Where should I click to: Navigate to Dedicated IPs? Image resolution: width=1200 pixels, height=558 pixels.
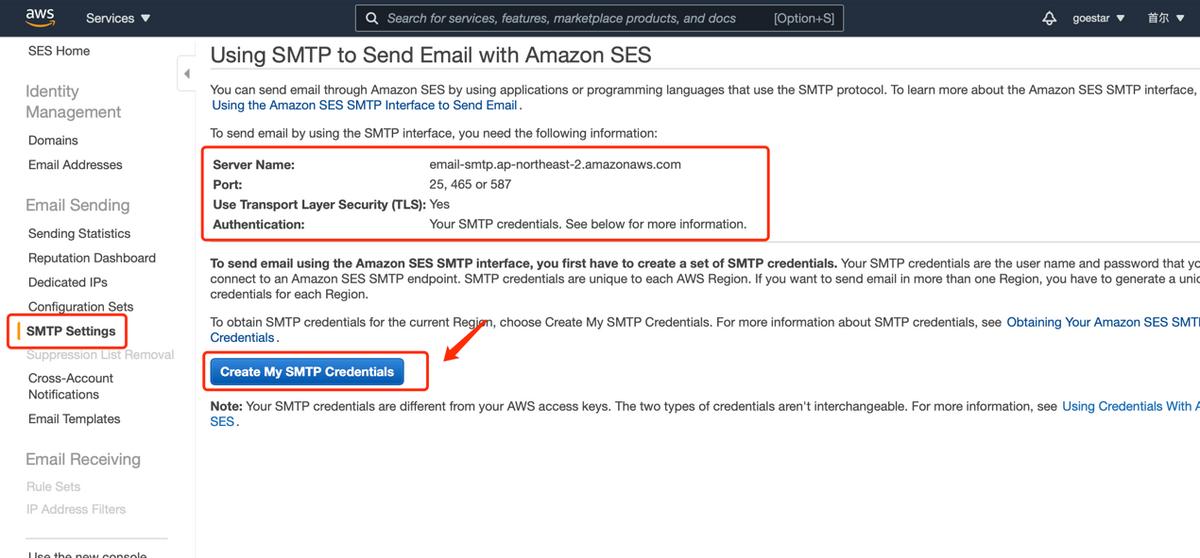[x=68, y=282]
